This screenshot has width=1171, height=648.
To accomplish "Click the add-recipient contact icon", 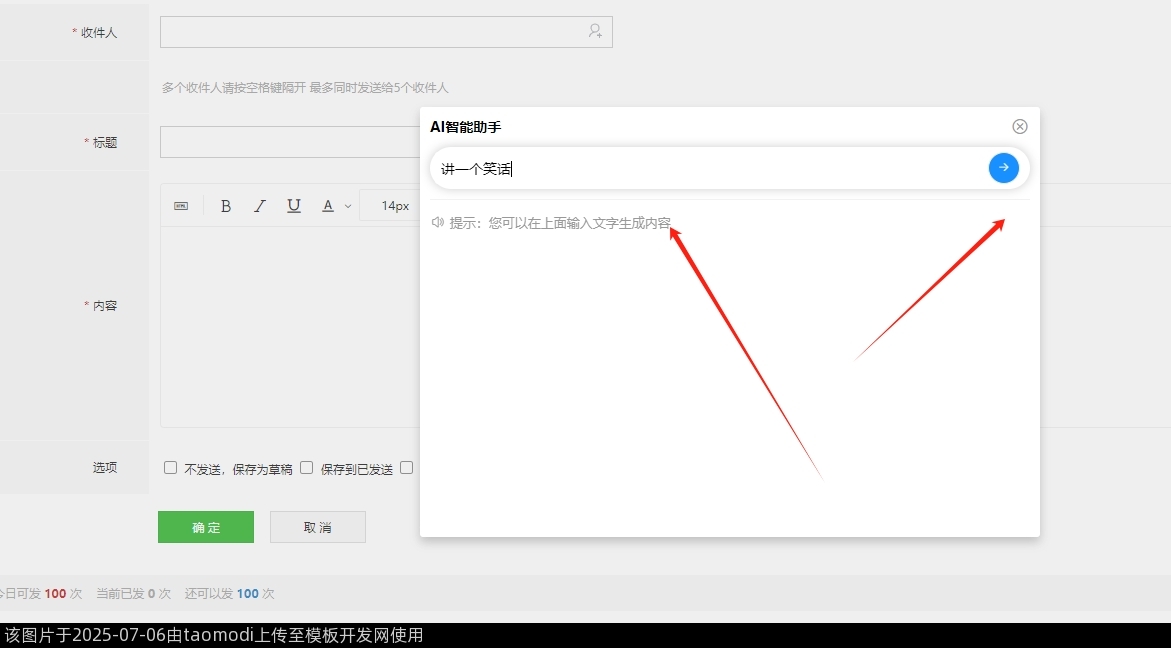I will 595,31.
